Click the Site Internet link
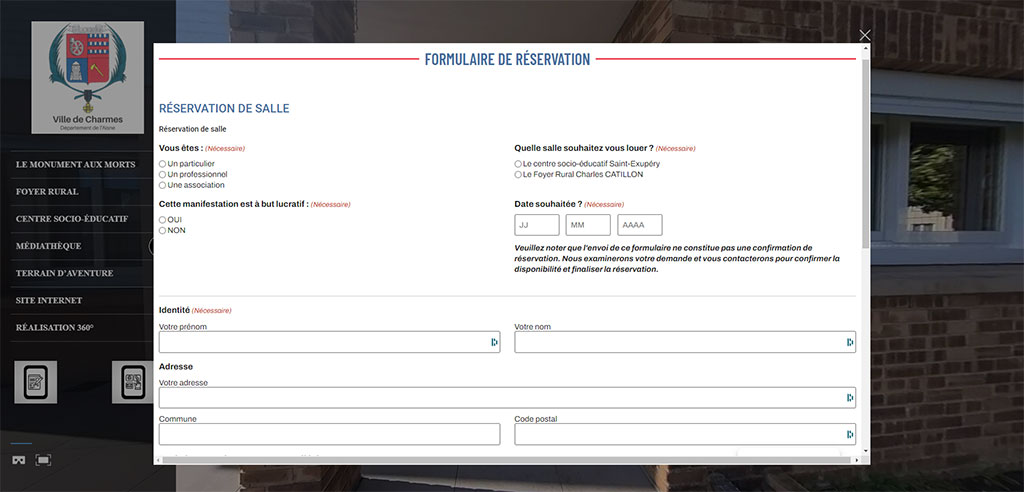Screen dimensions: 1024x492 (49, 300)
